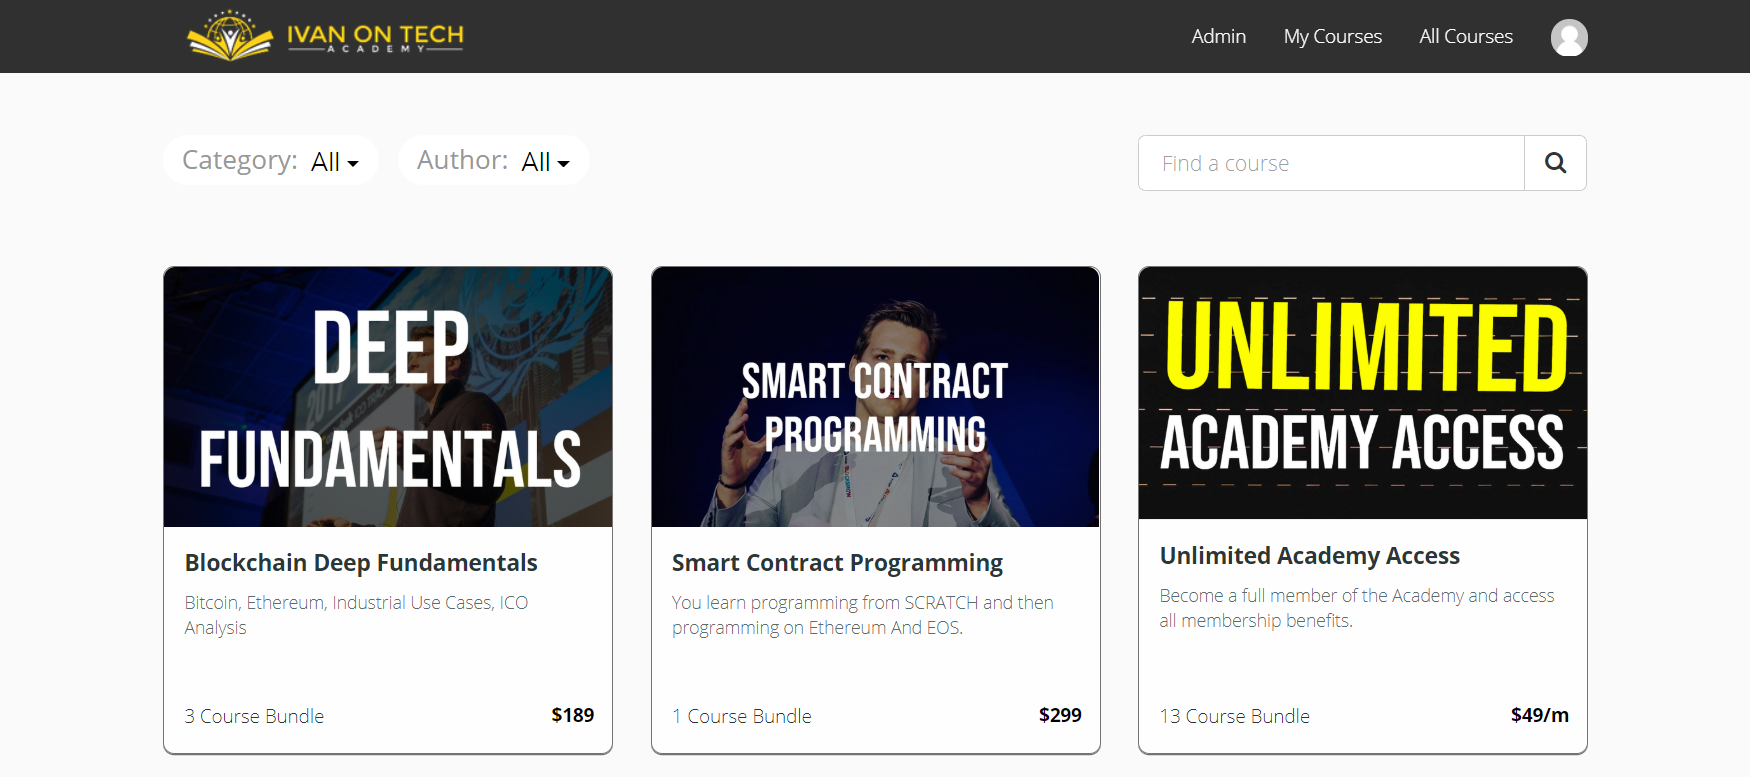The width and height of the screenshot is (1750, 777).
Task: Click the 13 Course Bundle label
Action: pyautogui.click(x=1234, y=716)
